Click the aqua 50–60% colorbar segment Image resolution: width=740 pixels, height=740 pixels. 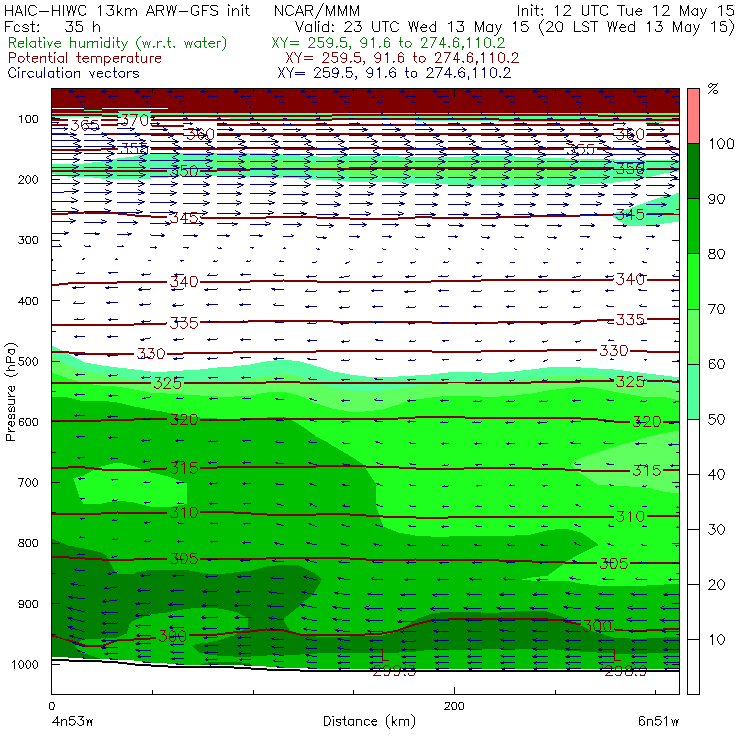pos(693,392)
